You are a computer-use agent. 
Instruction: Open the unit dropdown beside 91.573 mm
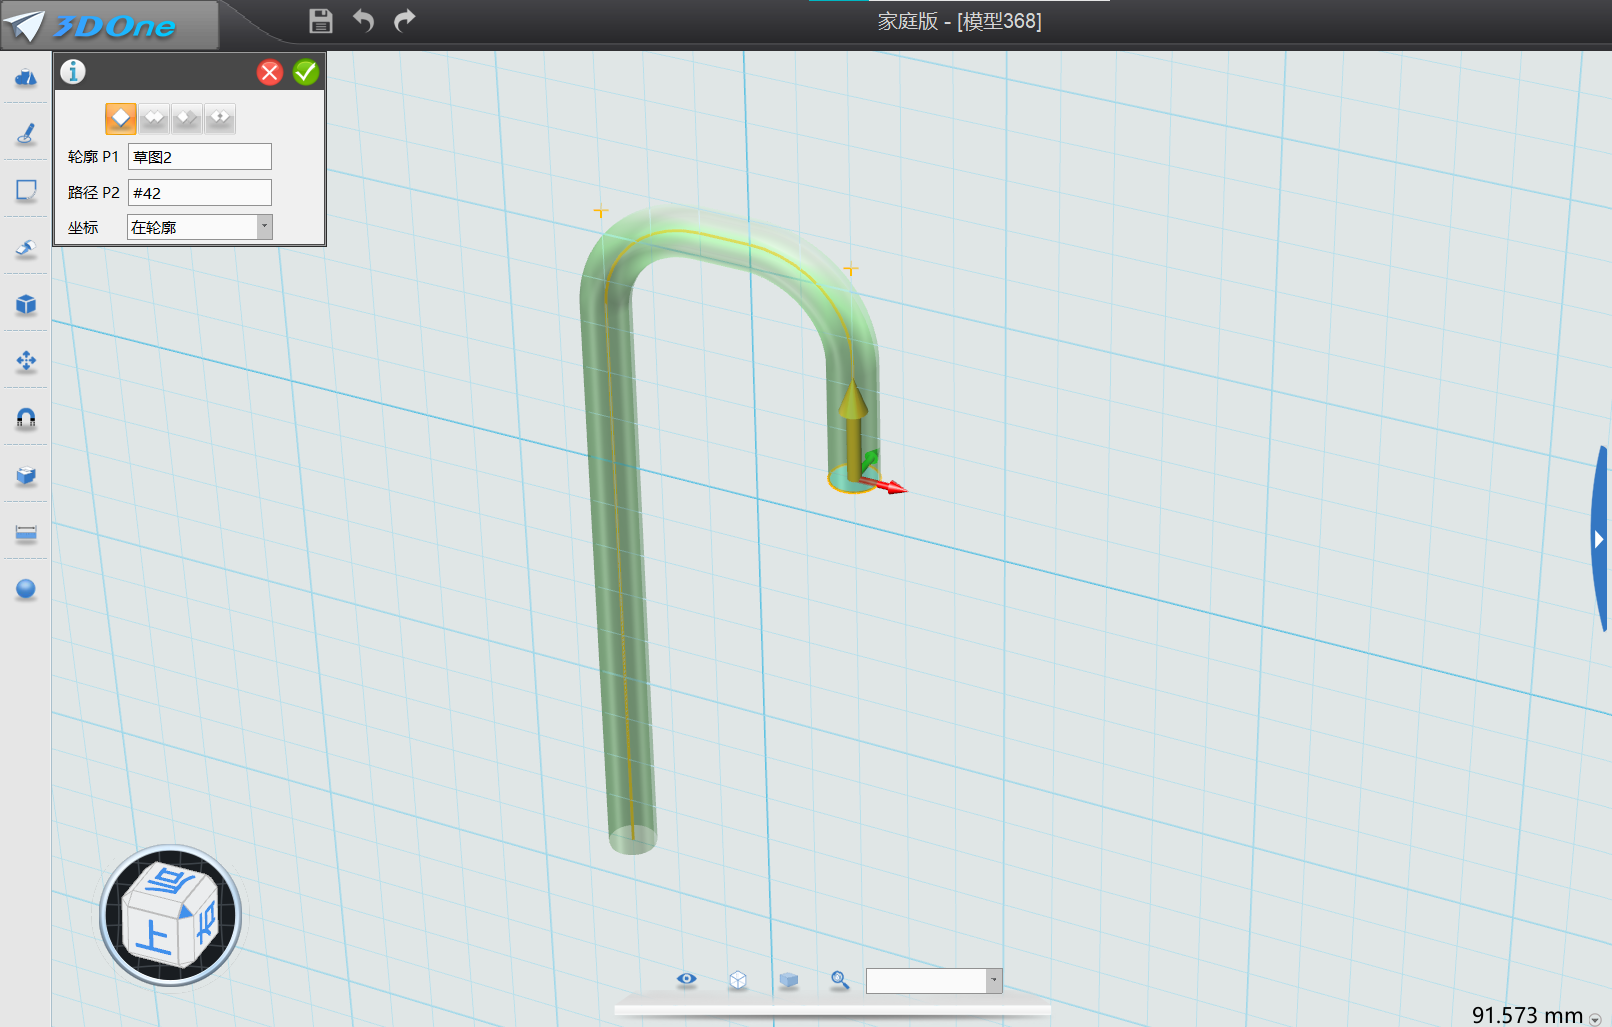(x=1594, y=1019)
